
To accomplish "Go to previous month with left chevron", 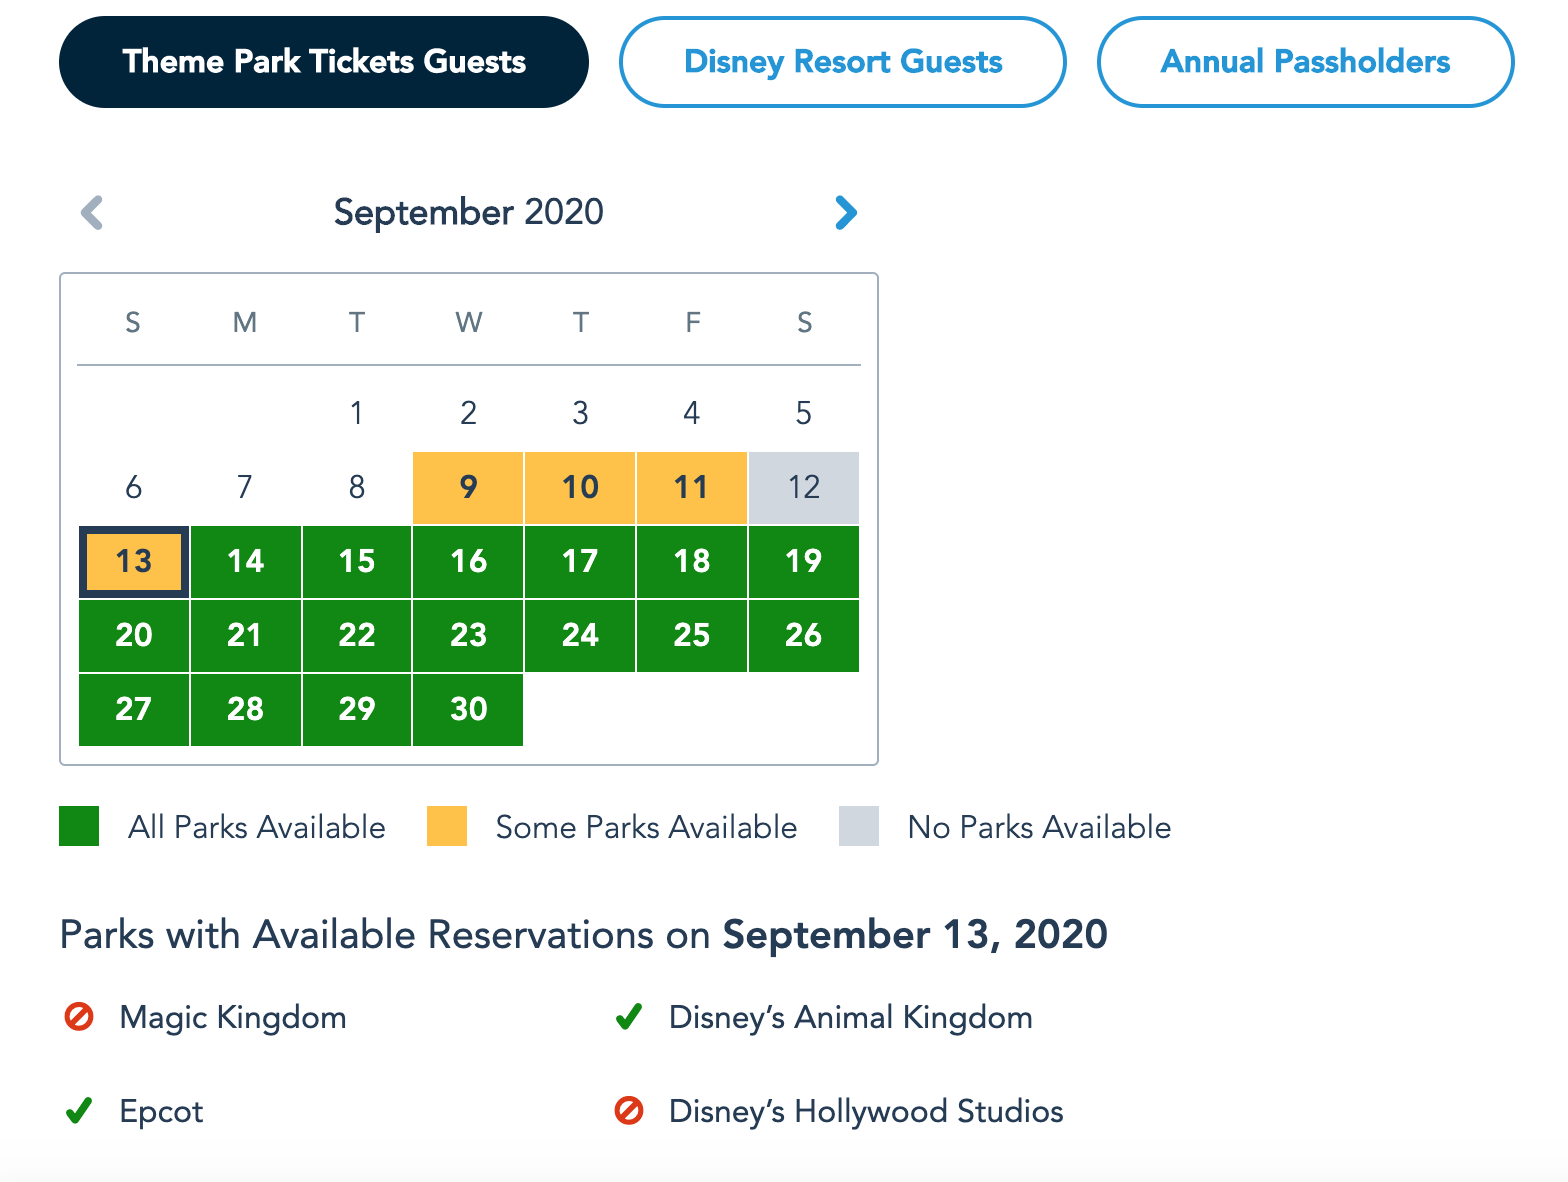I will click(92, 212).
